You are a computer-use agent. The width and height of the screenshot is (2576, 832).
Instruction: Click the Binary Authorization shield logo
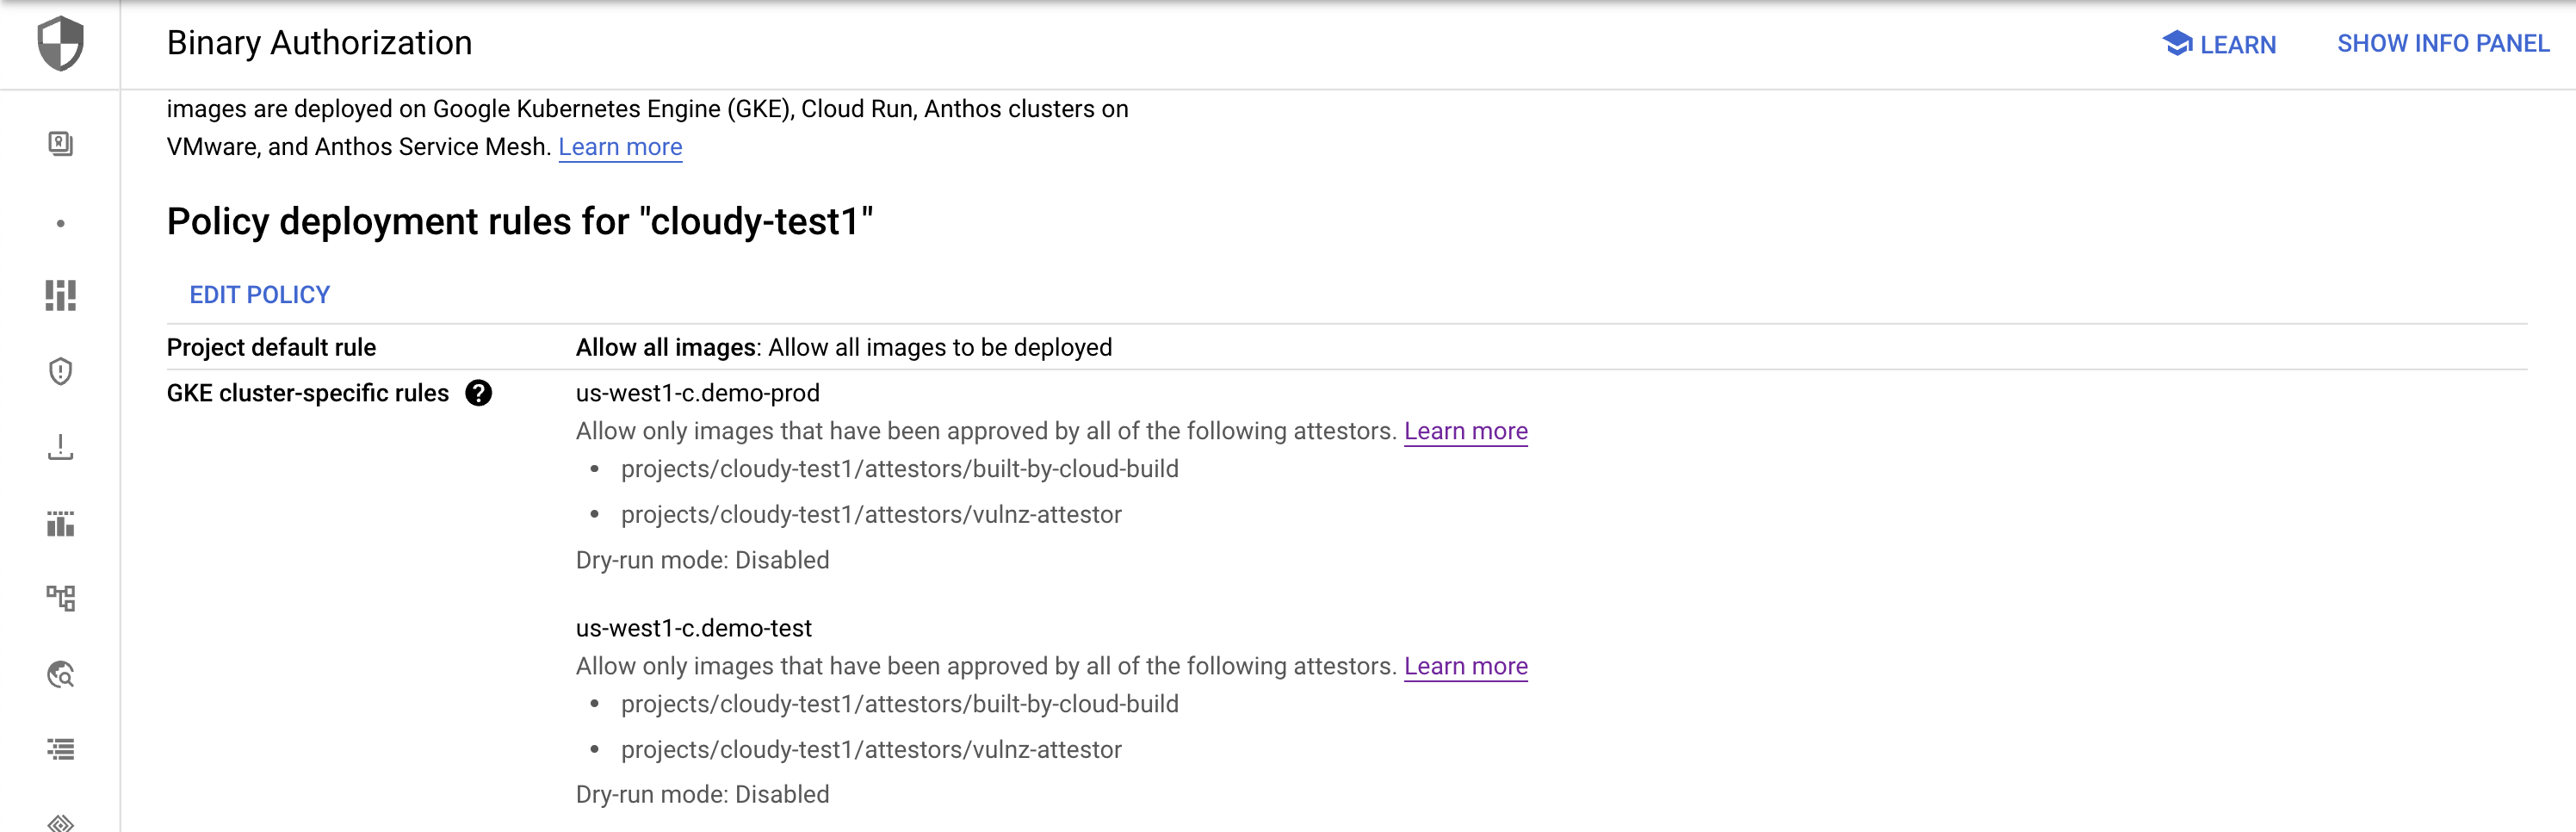pos(60,43)
